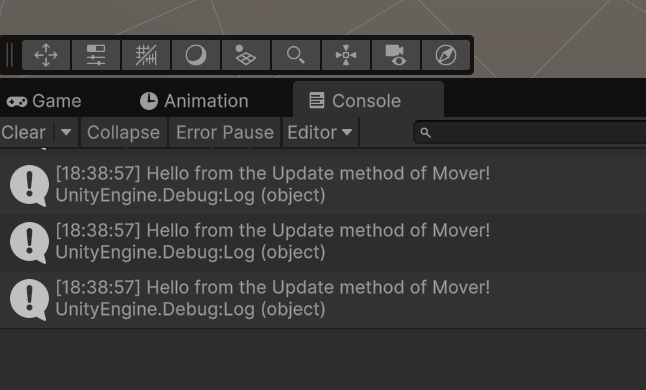Viewport: 646px width, 390px height.
Task: Open the draw mode shading sphere icon
Action: (196, 55)
